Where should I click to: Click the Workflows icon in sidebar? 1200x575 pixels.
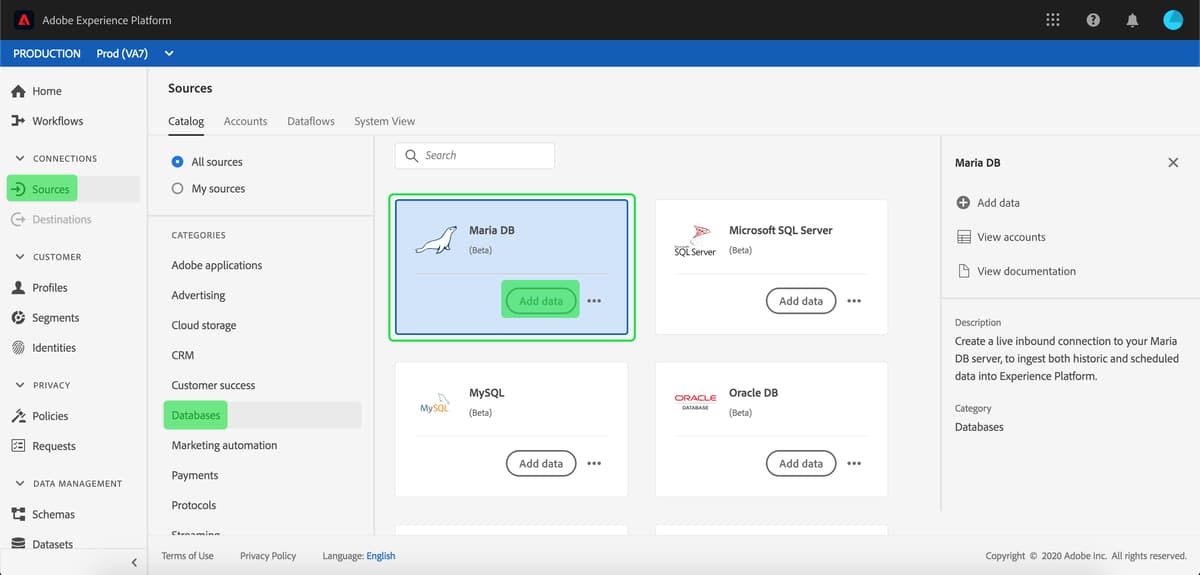tap(18, 121)
